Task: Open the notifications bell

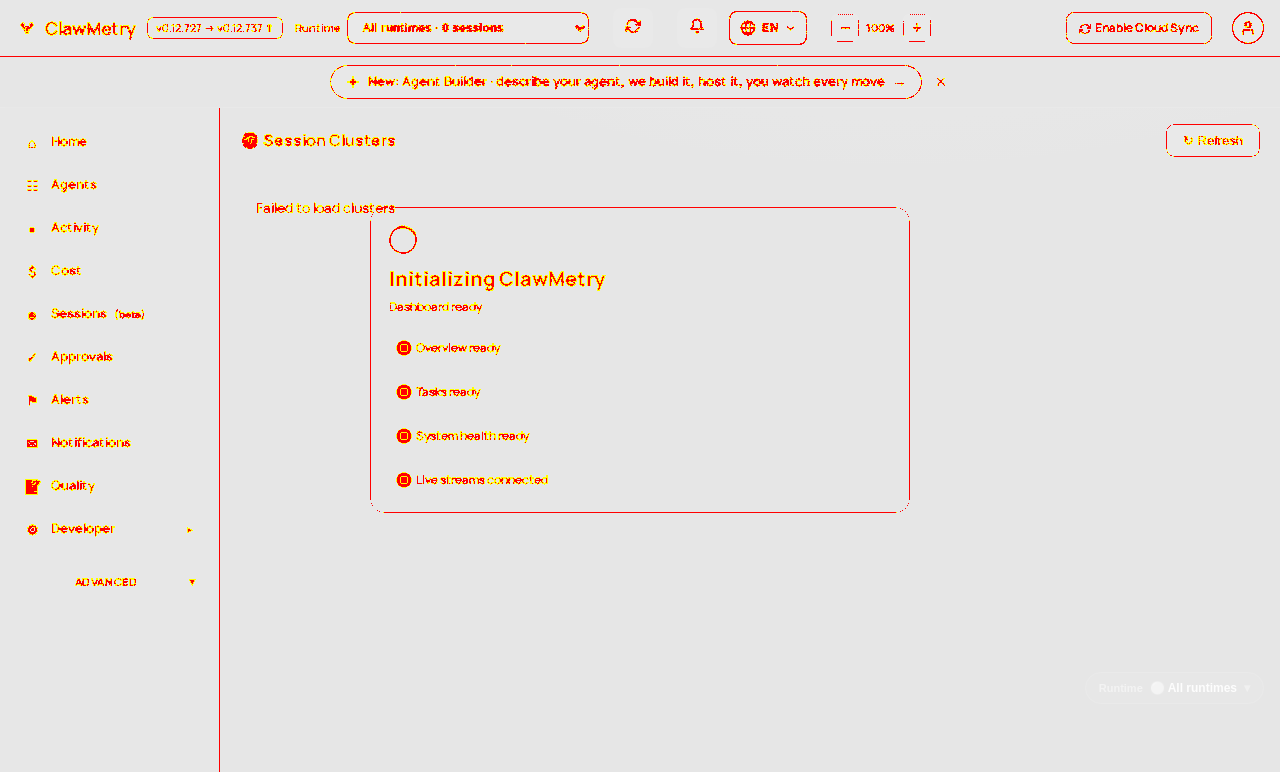Action: point(697,27)
